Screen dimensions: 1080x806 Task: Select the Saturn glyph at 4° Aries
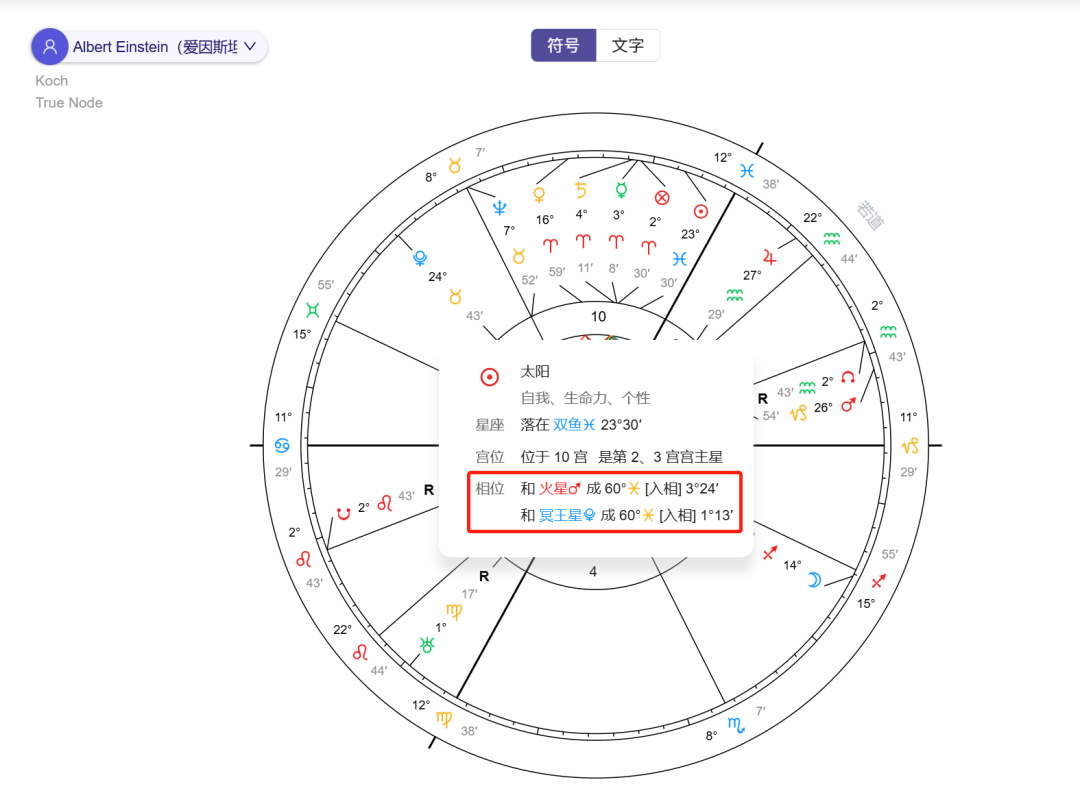pyautogui.click(x=581, y=189)
